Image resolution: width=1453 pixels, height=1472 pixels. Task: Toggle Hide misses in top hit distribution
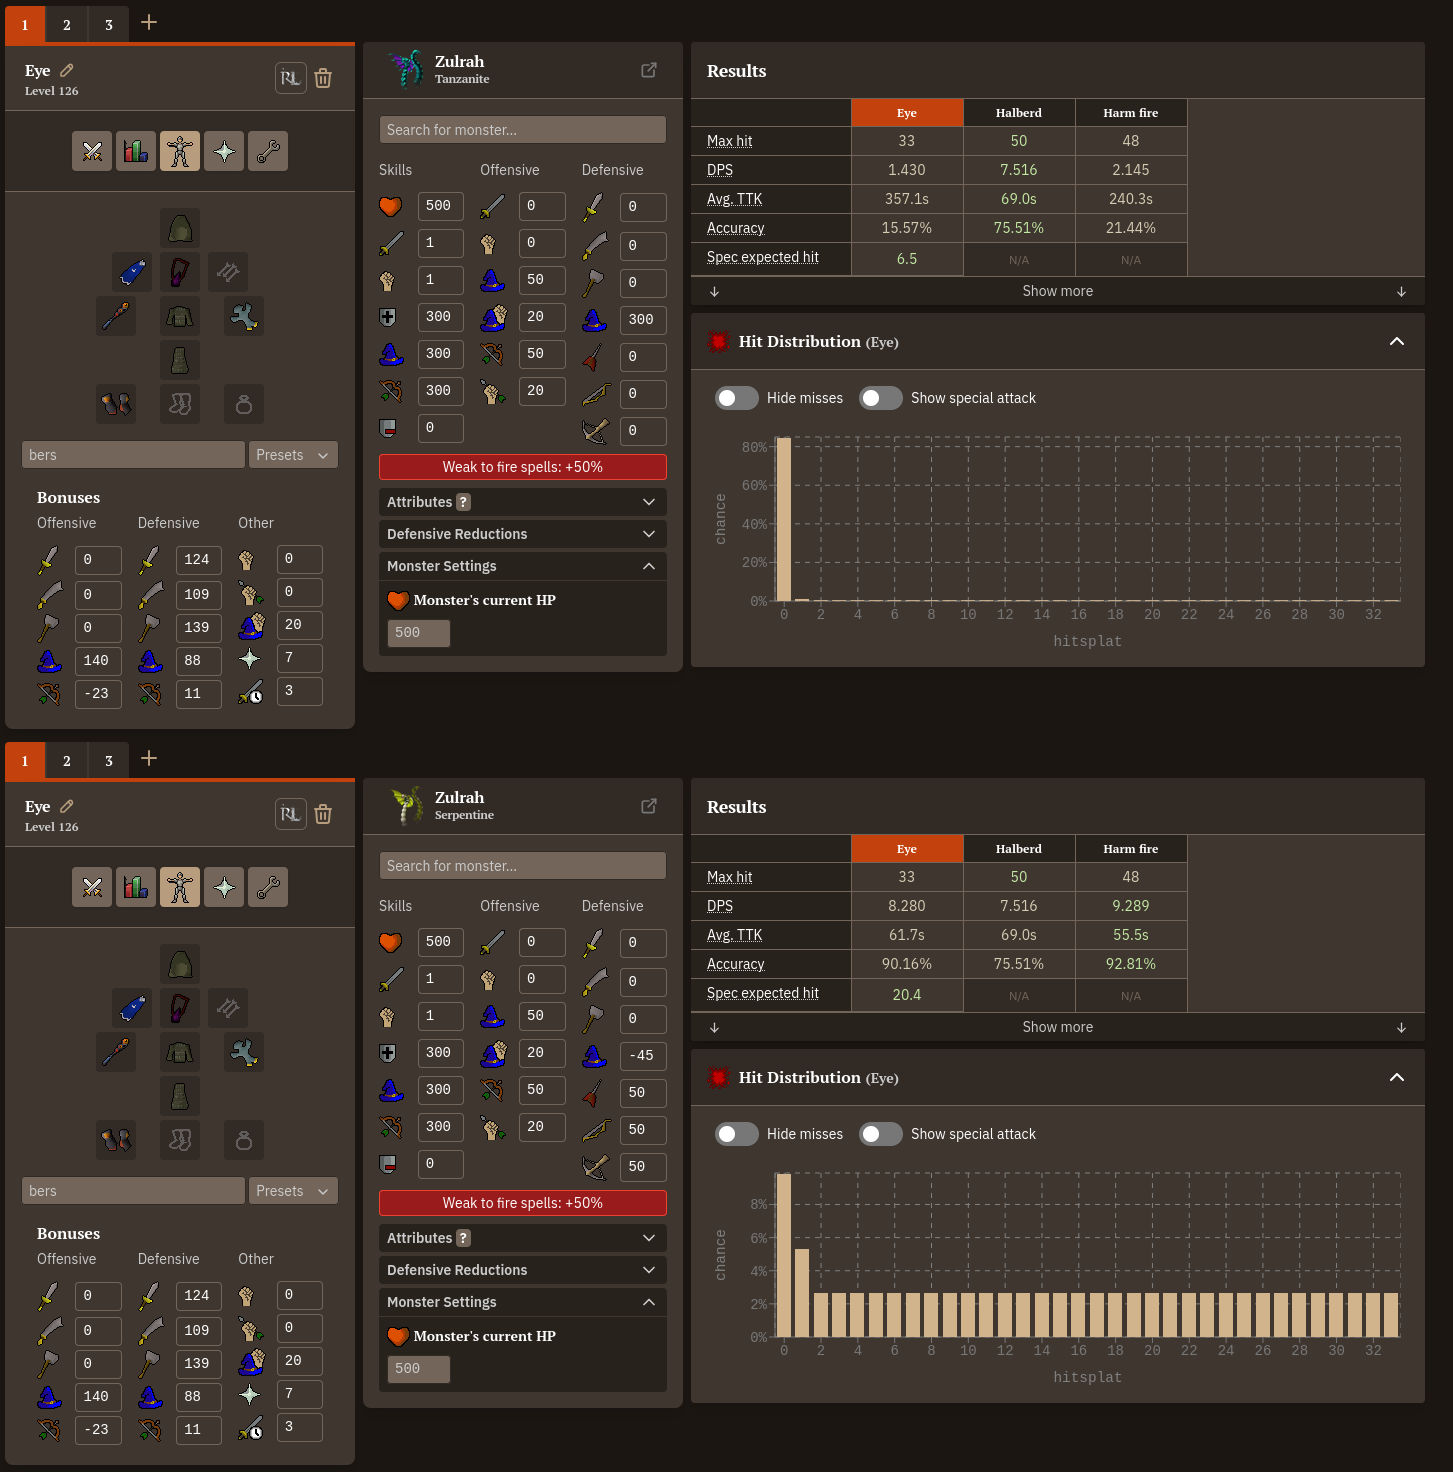click(737, 398)
